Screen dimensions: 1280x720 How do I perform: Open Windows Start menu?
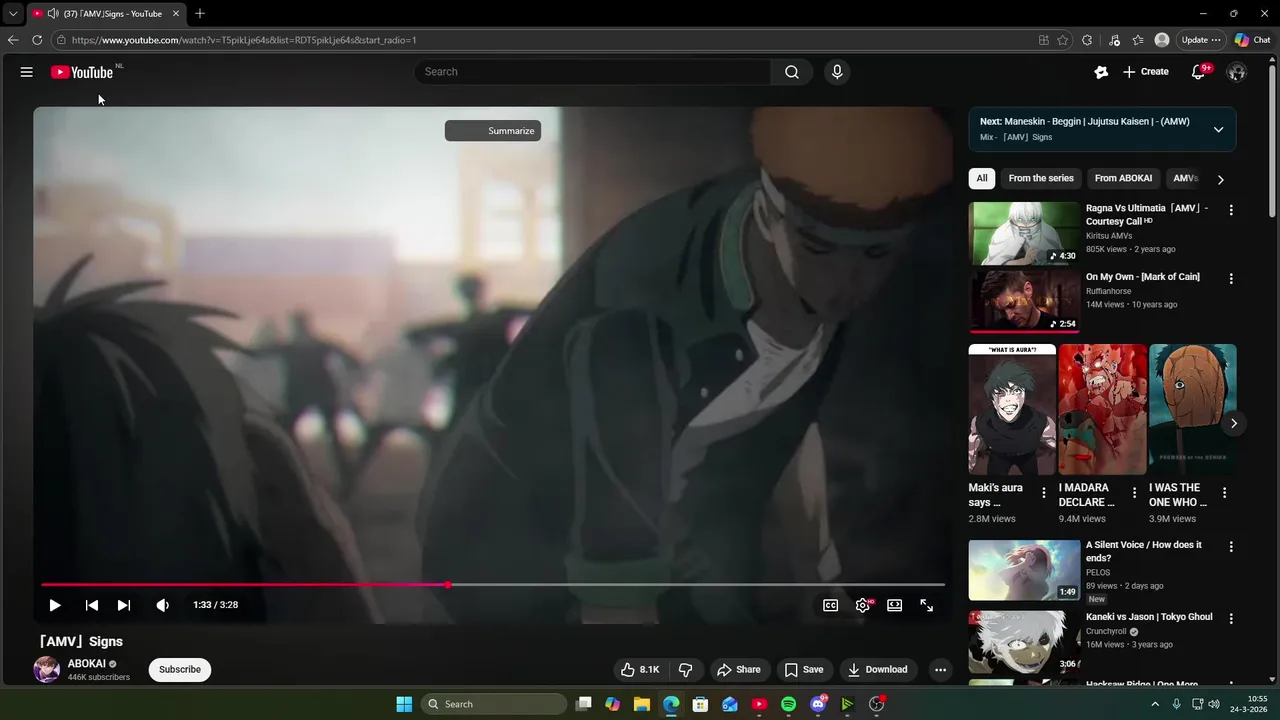click(404, 704)
